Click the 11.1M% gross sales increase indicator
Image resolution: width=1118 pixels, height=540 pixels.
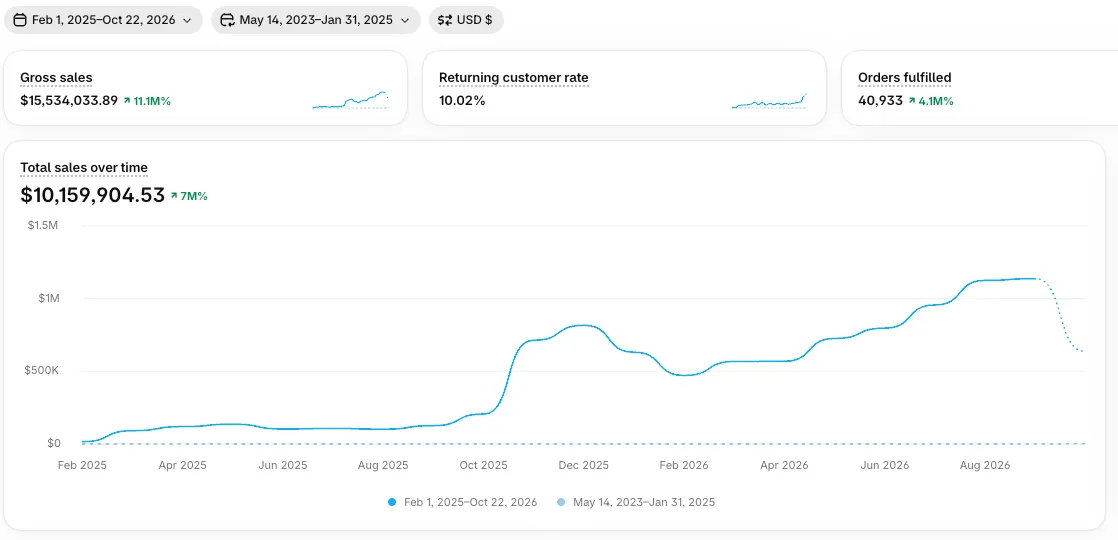point(147,101)
